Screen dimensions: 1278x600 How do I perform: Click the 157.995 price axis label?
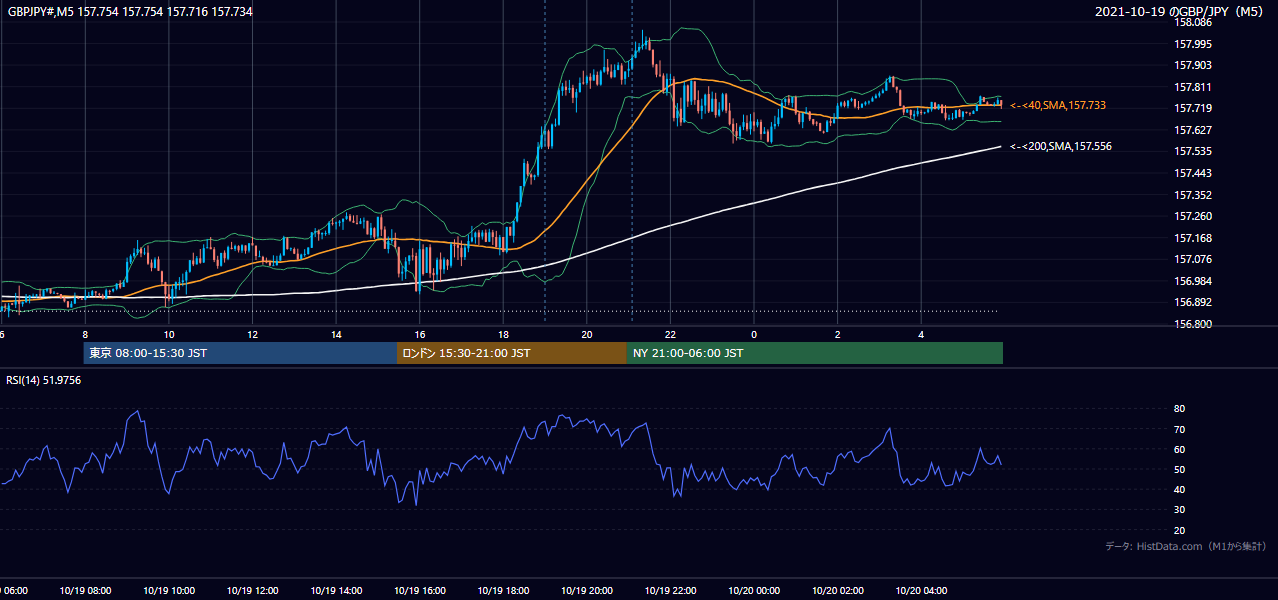(1194, 44)
